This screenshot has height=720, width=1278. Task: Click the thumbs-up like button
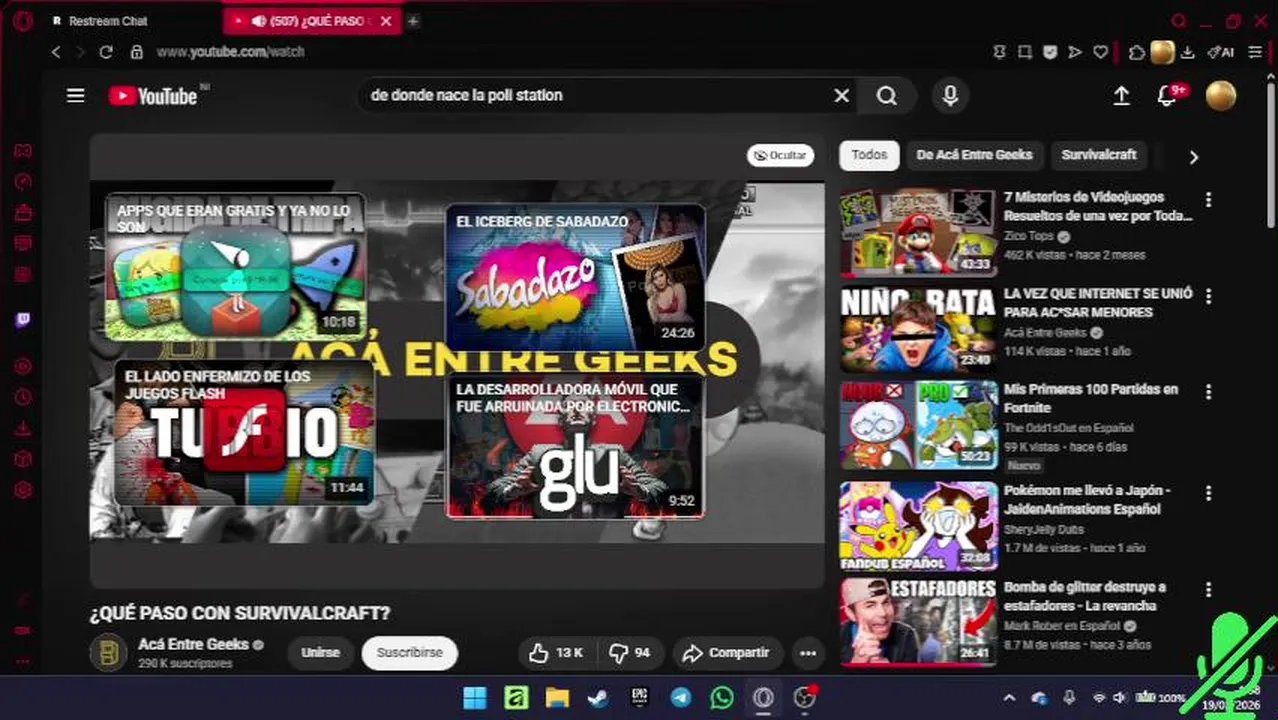coord(556,653)
